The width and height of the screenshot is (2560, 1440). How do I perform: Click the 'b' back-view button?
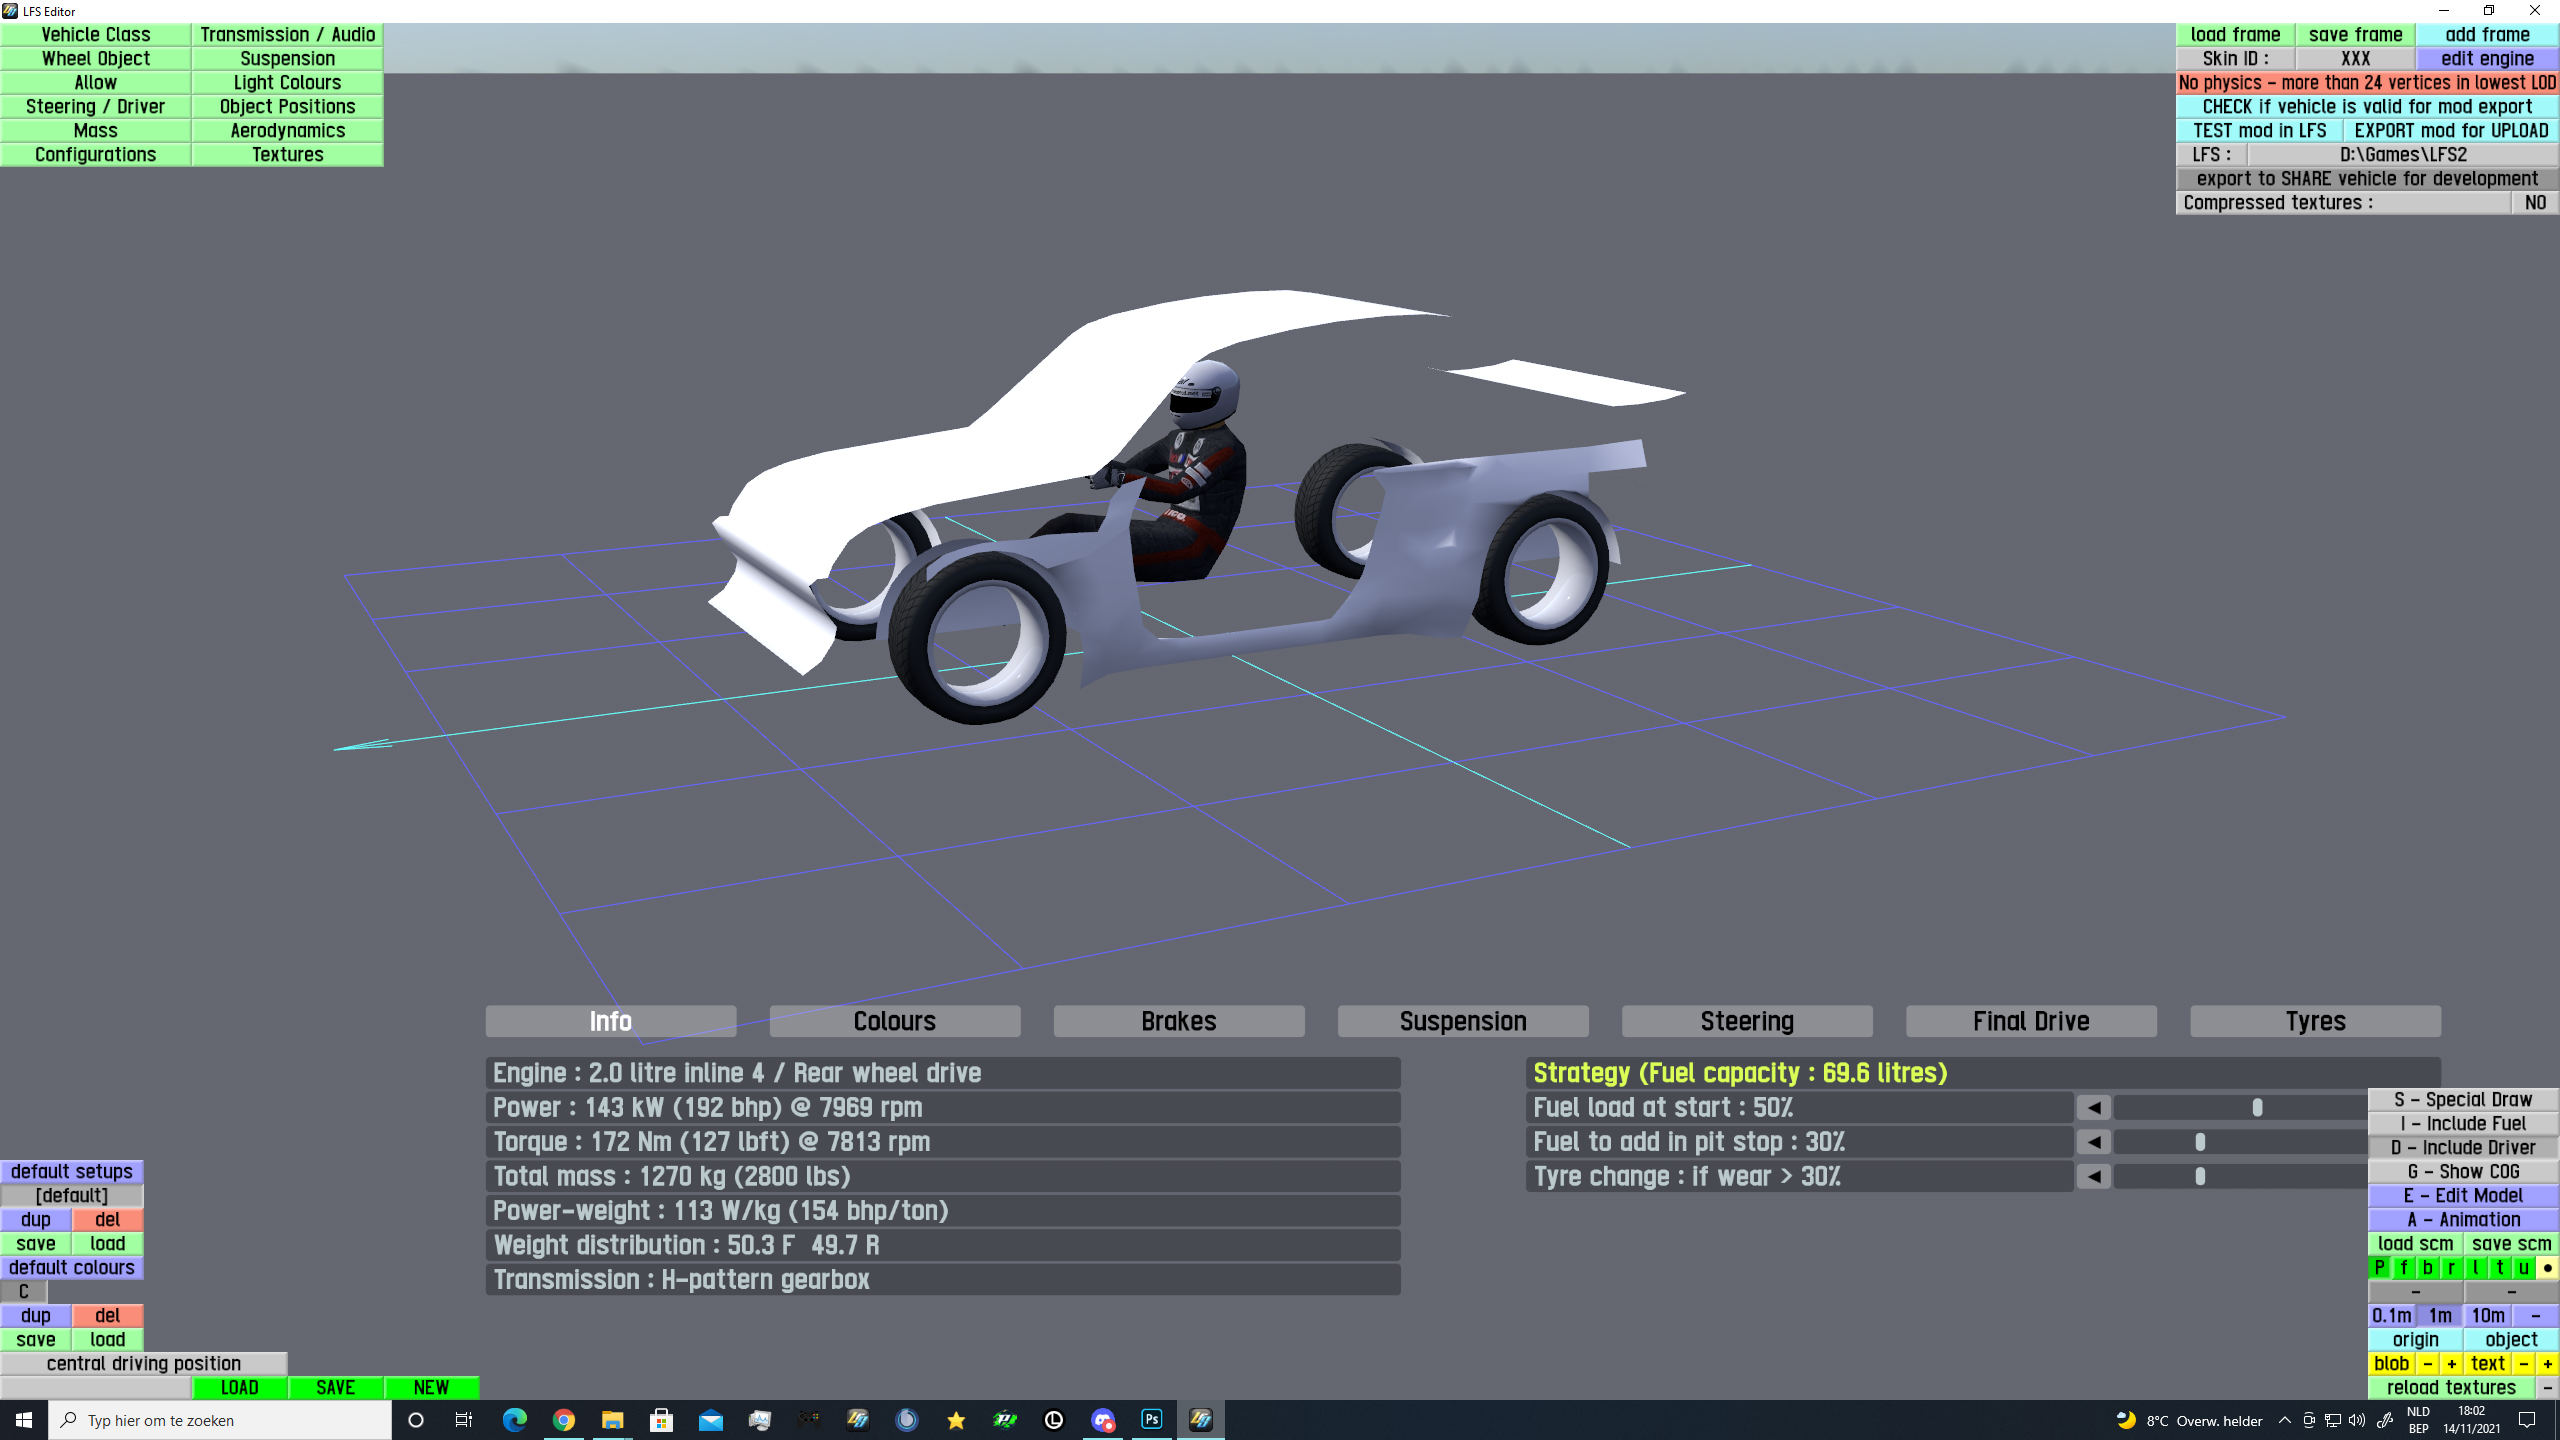pyautogui.click(x=2428, y=1267)
